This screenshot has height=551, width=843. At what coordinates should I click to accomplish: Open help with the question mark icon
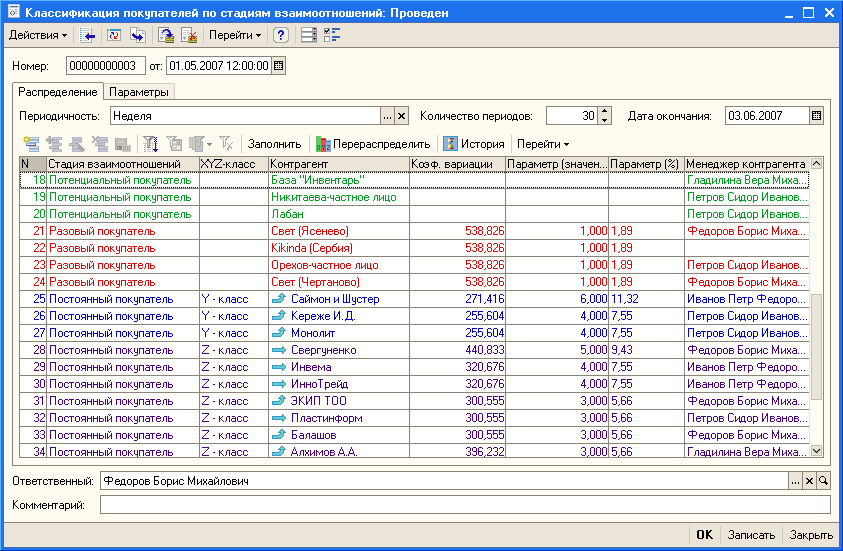click(281, 35)
